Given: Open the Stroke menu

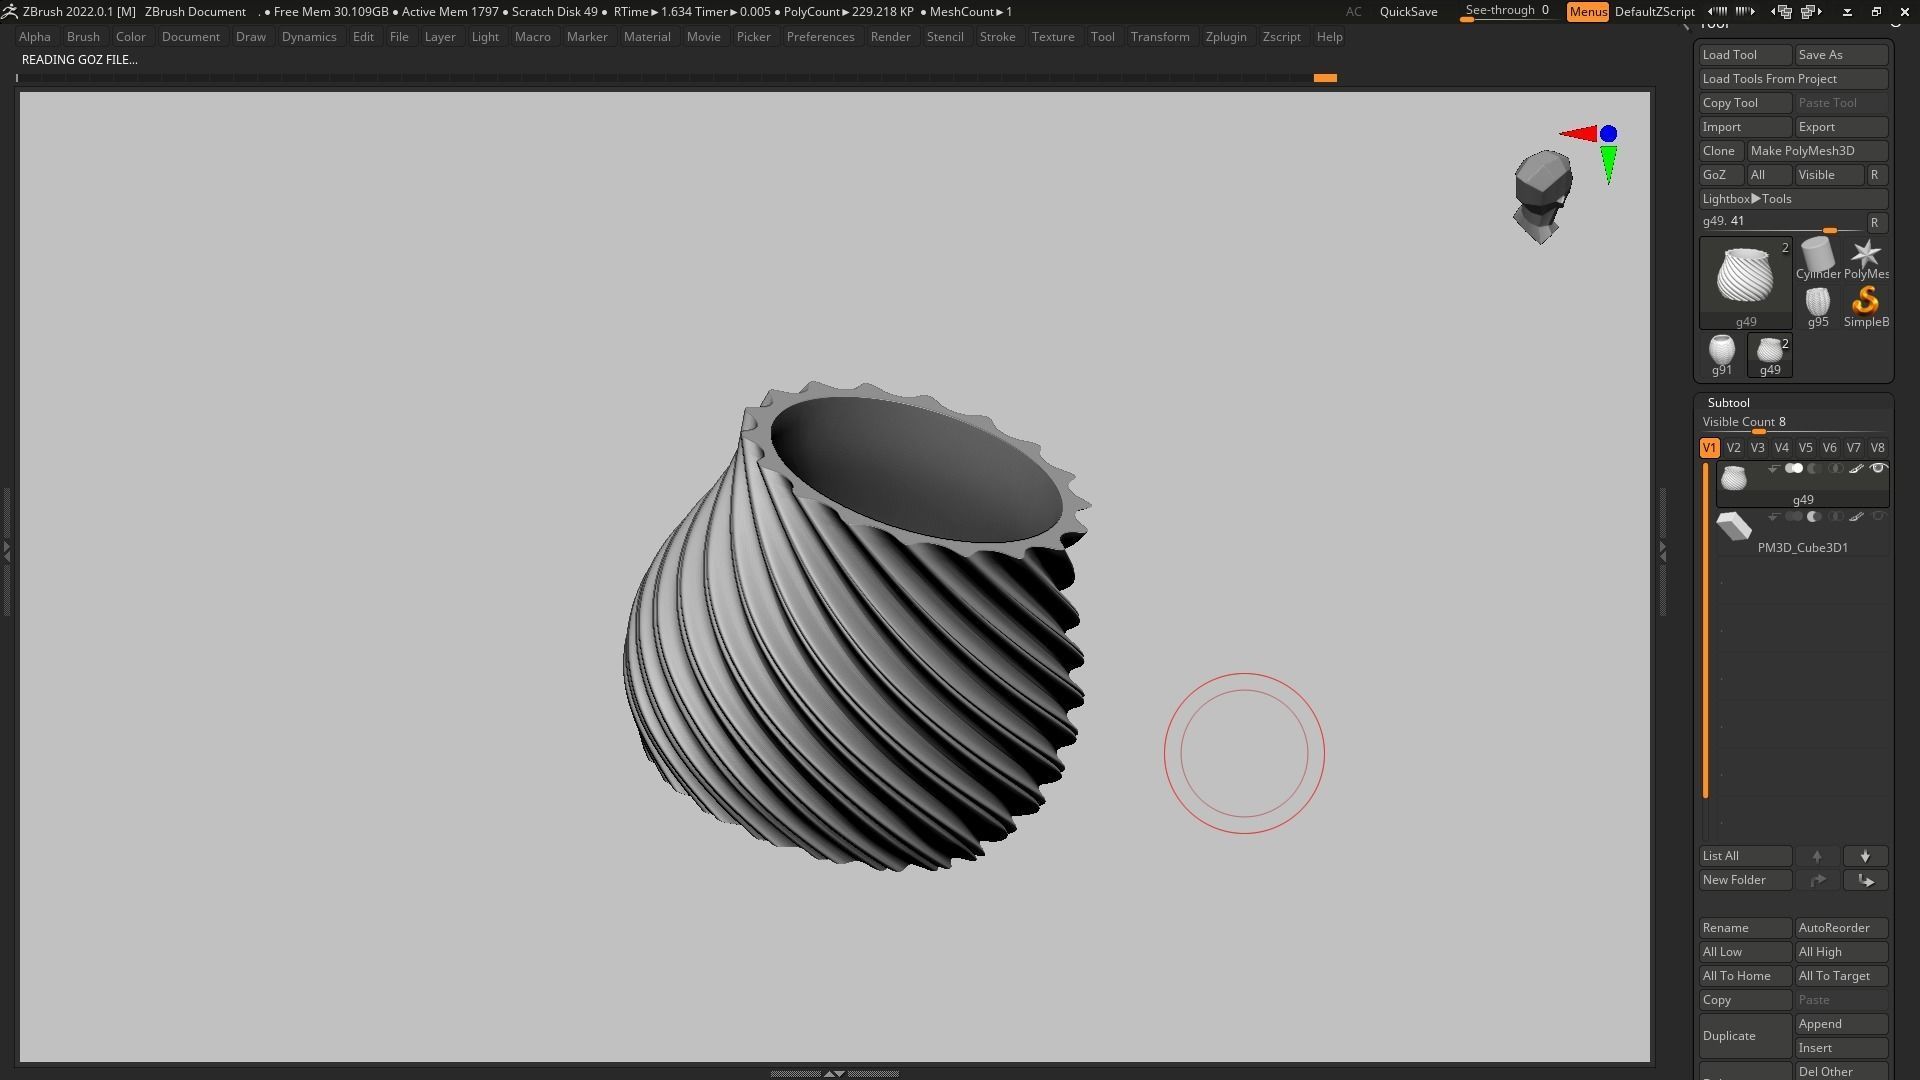Looking at the screenshot, I should pyautogui.click(x=997, y=37).
